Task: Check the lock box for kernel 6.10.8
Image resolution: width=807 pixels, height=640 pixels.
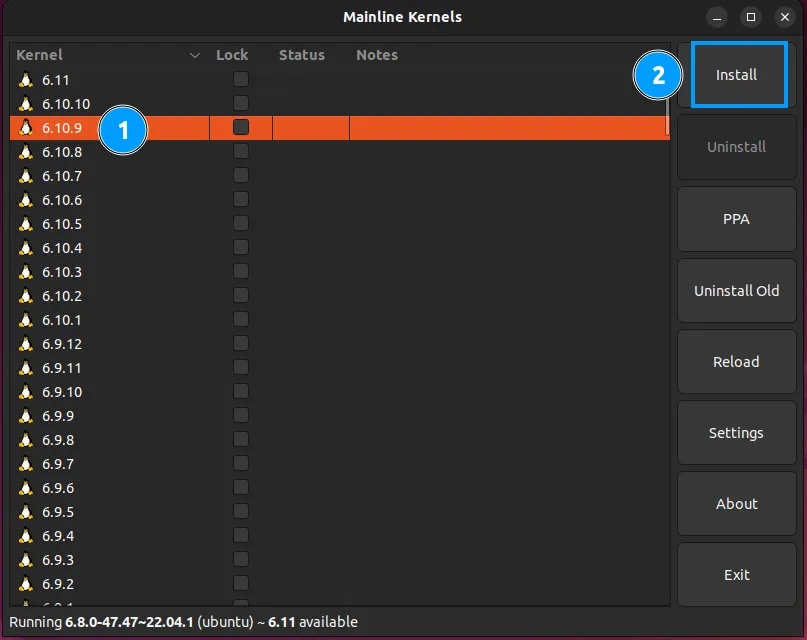Action: [241, 151]
